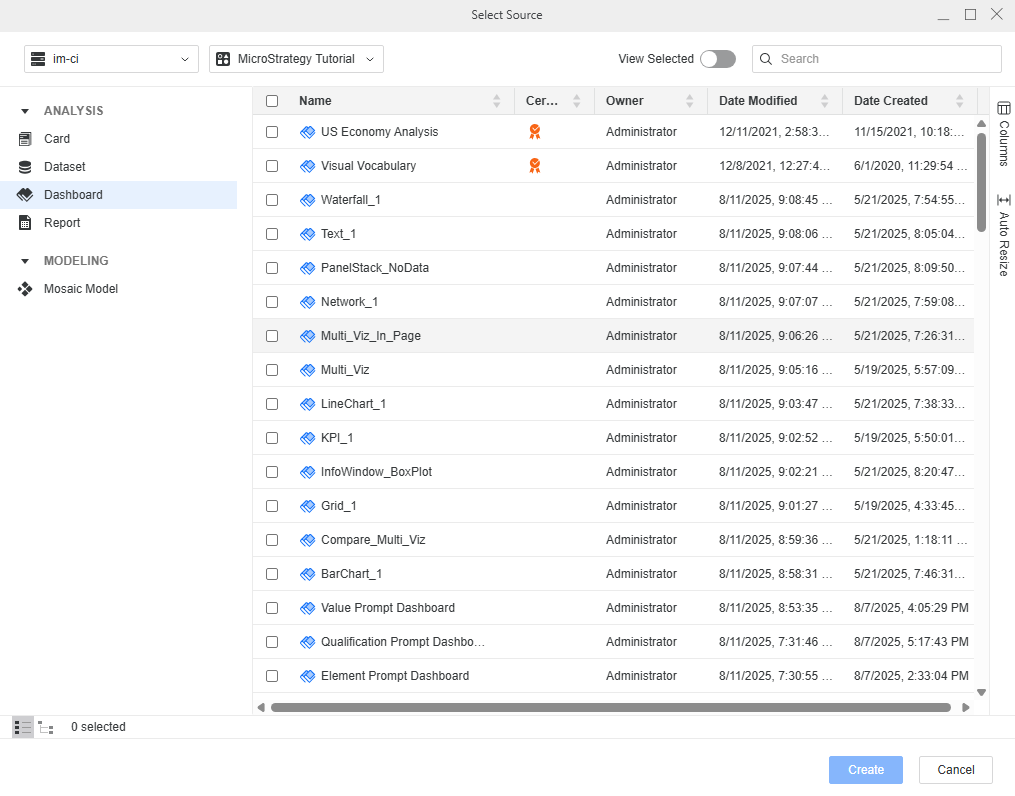1015x796 pixels.
Task: Toggle the View Selected switch
Action: [x=717, y=59]
